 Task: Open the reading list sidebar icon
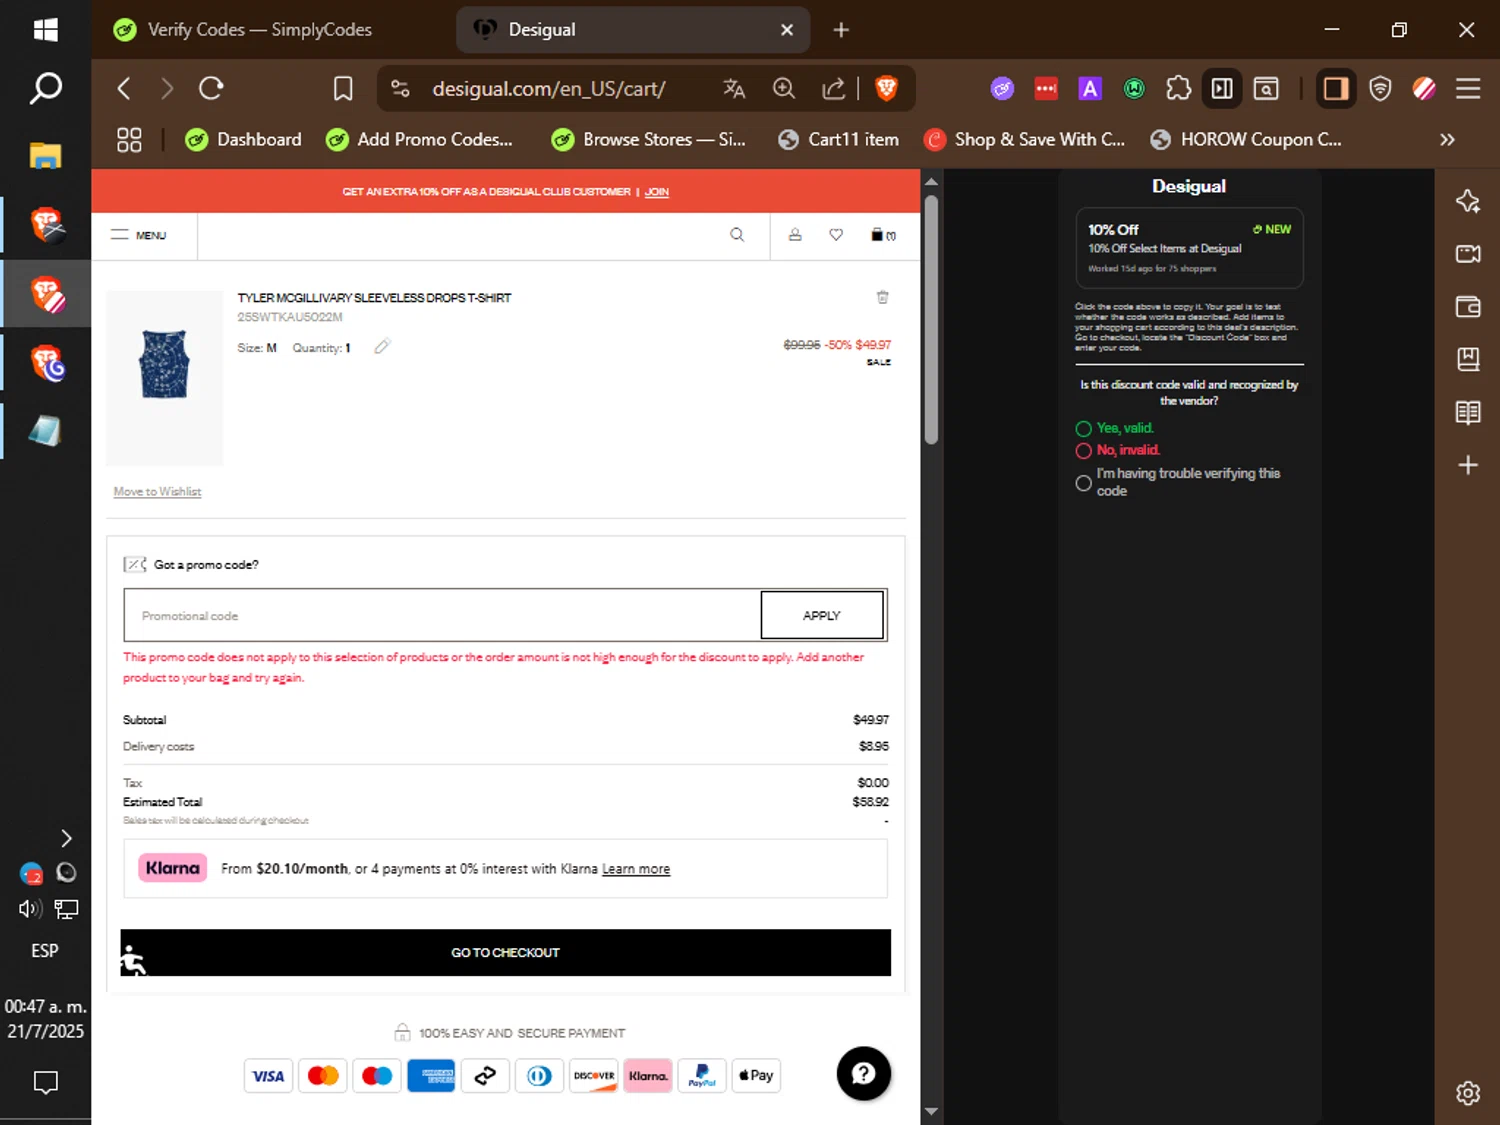(x=1468, y=412)
